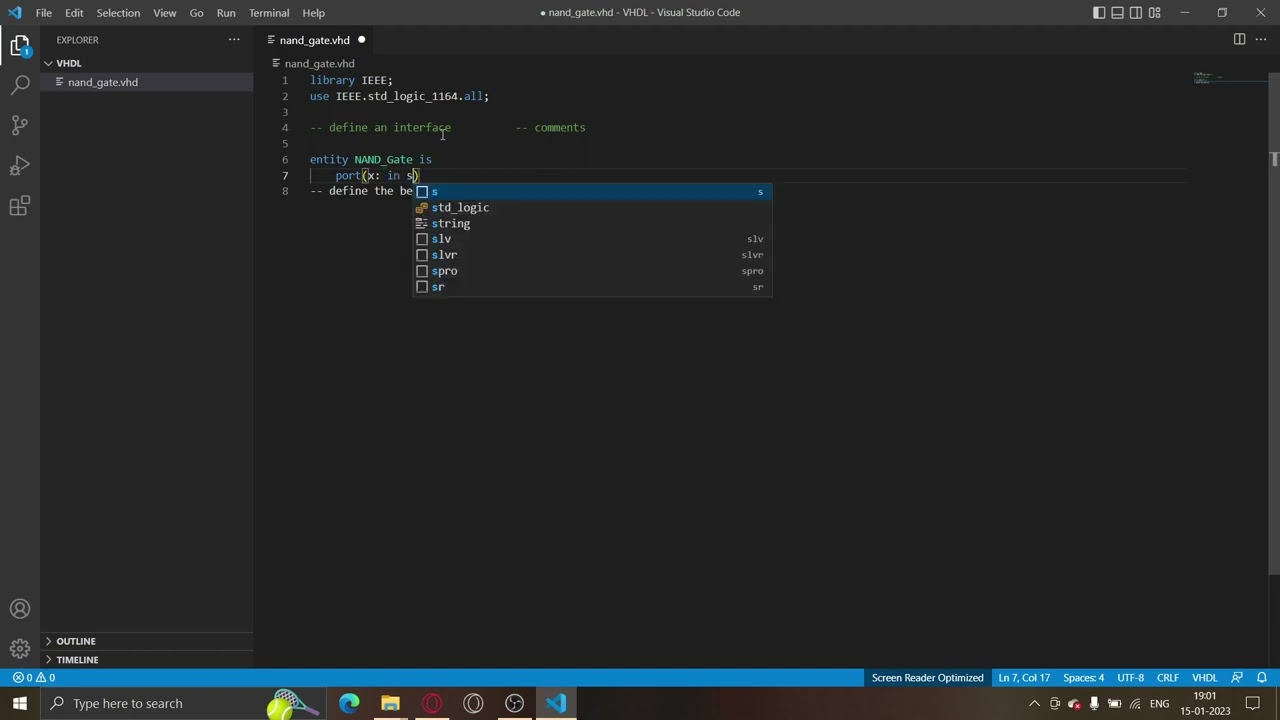Open the notifications bell in status bar
Screen dimensions: 1280x720
[x=1262, y=678]
